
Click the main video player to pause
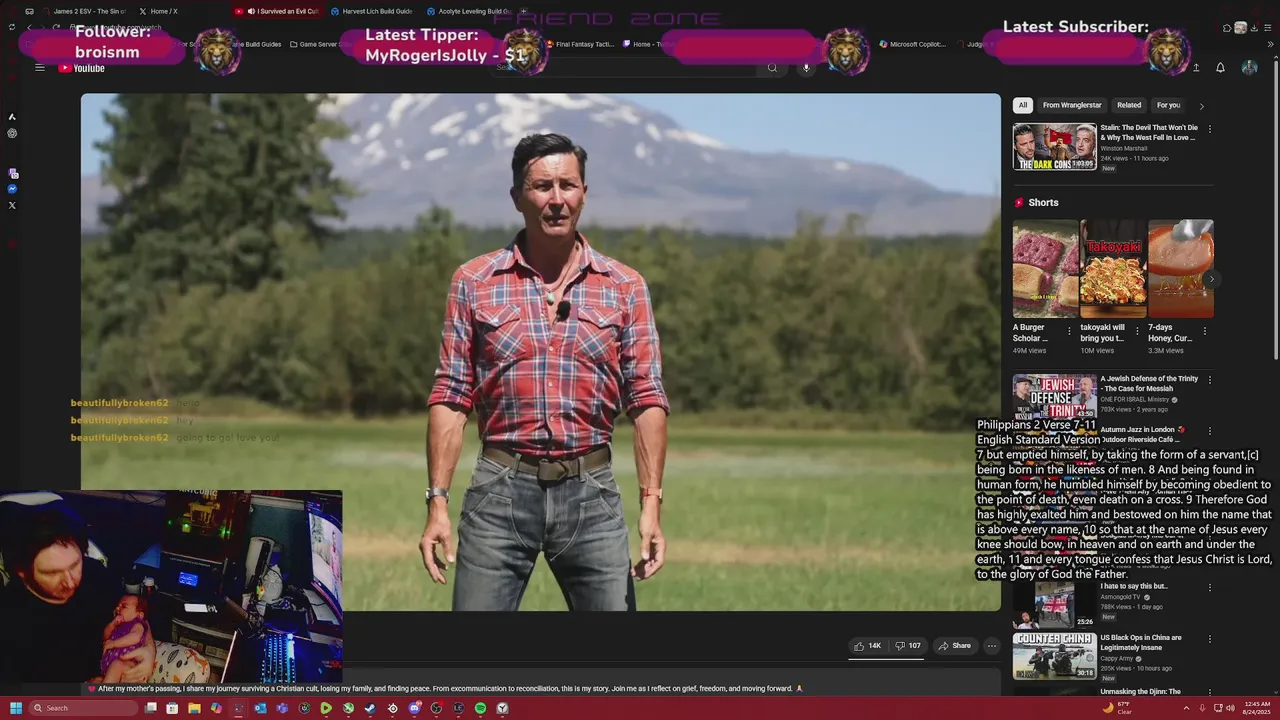[x=540, y=352]
